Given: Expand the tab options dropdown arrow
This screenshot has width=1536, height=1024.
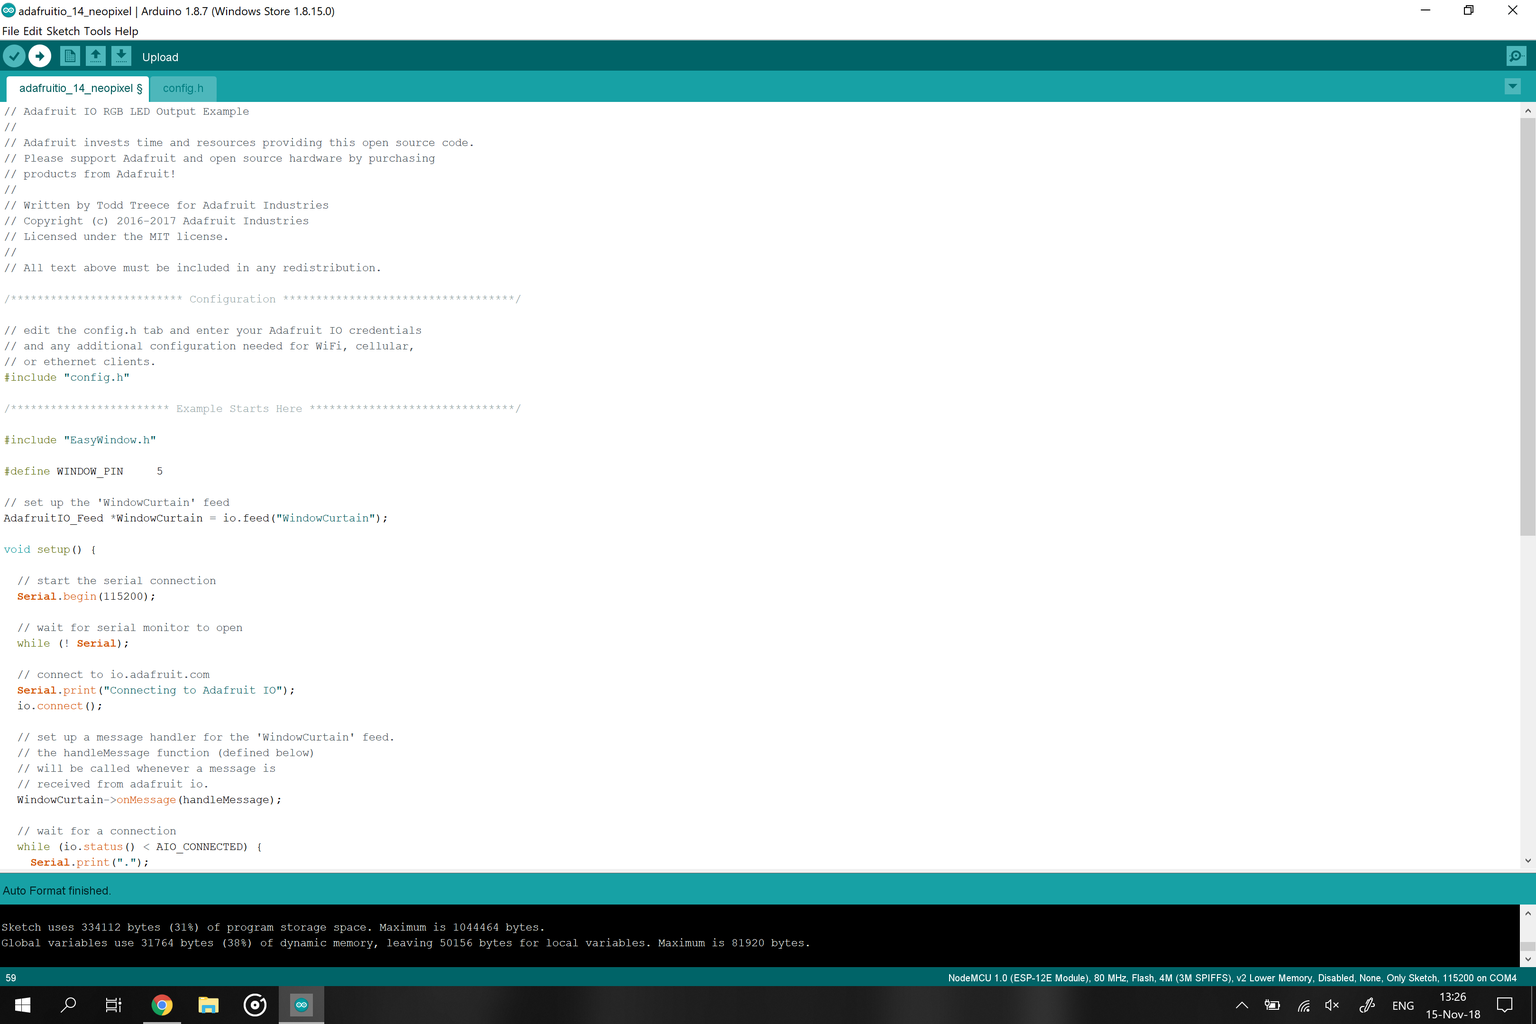Looking at the screenshot, I should tap(1513, 87).
